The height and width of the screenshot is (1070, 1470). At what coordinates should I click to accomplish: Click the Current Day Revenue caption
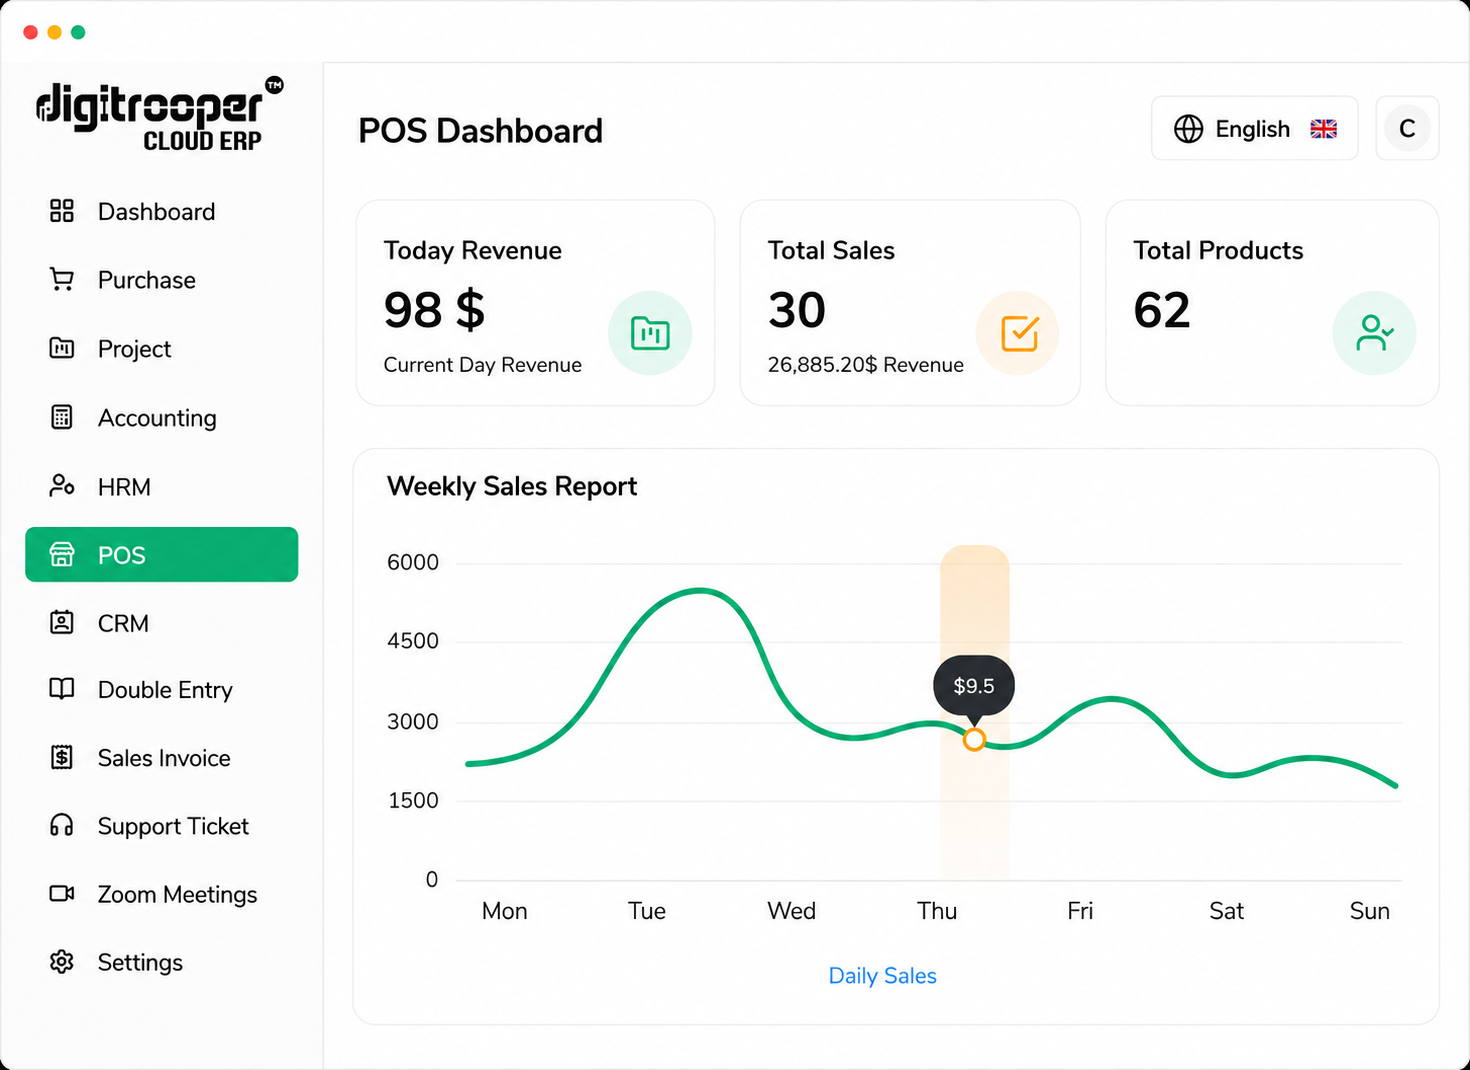click(482, 365)
